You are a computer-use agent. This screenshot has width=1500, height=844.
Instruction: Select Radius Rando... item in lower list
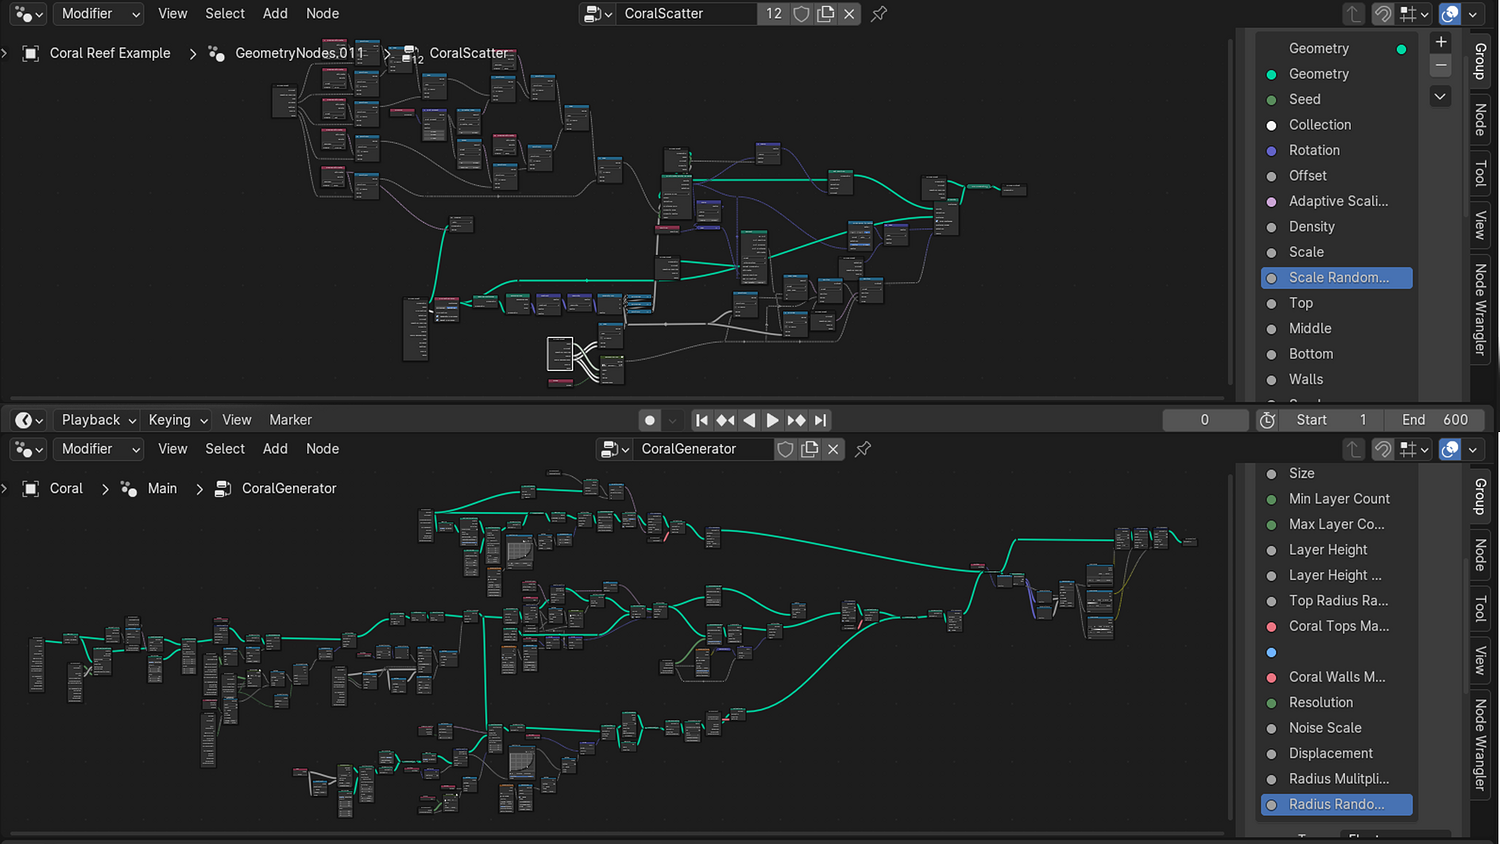pos(1337,804)
